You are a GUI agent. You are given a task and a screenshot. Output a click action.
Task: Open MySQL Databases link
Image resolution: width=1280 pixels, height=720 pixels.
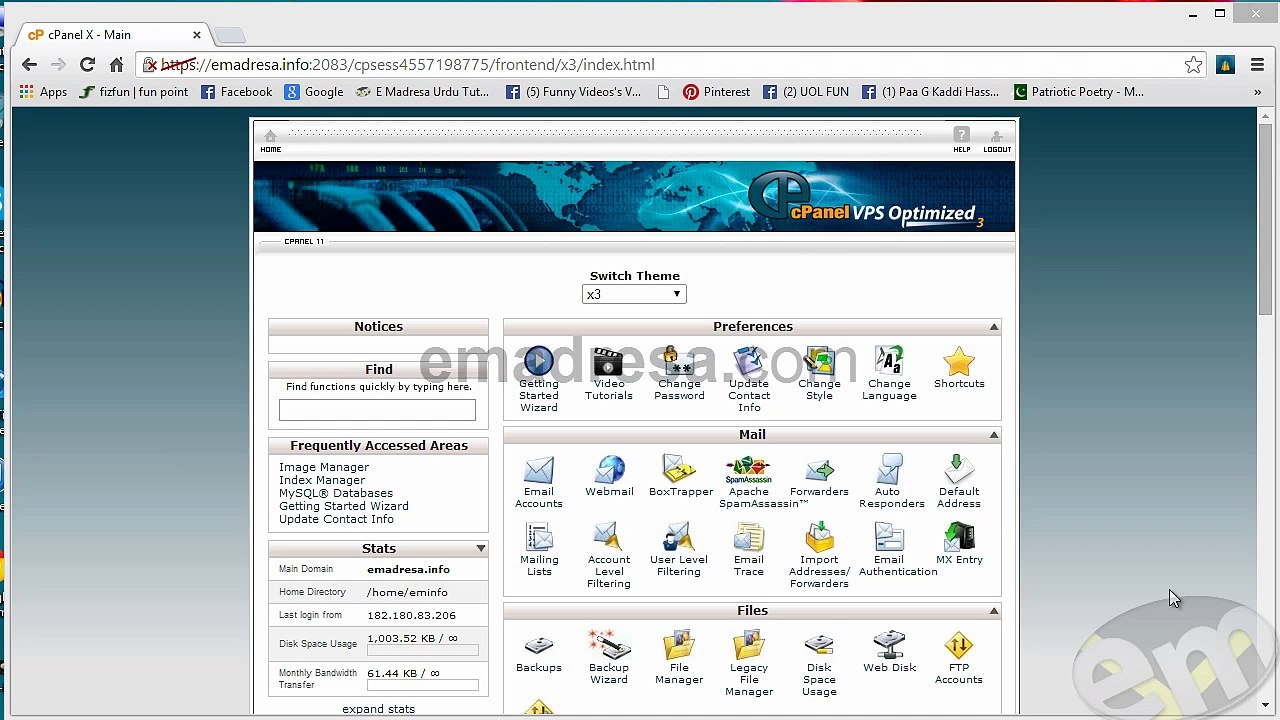point(336,493)
